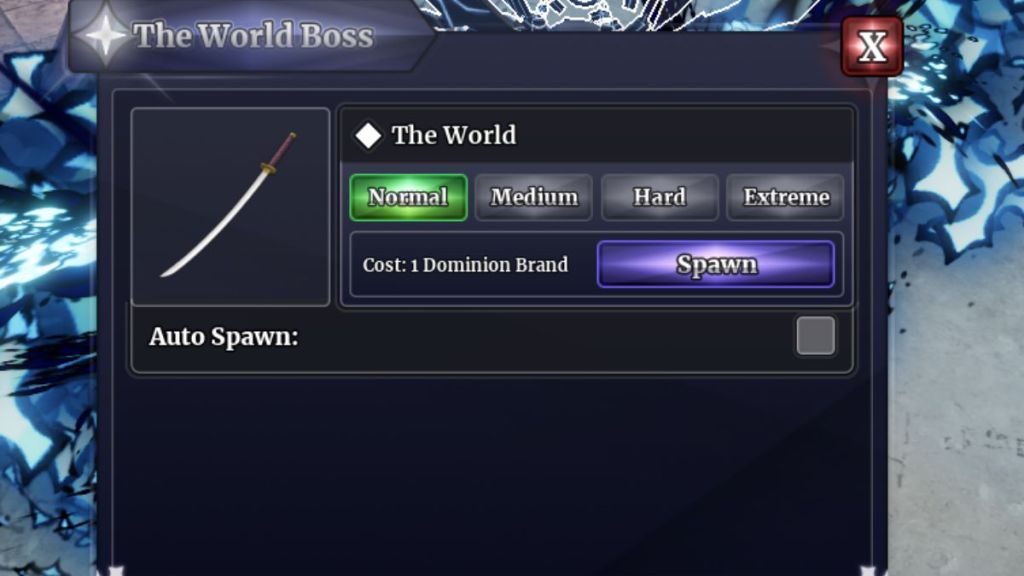Select the Normal difficulty
This screenshot has width=1024, height=576.
tap(408, 197)
